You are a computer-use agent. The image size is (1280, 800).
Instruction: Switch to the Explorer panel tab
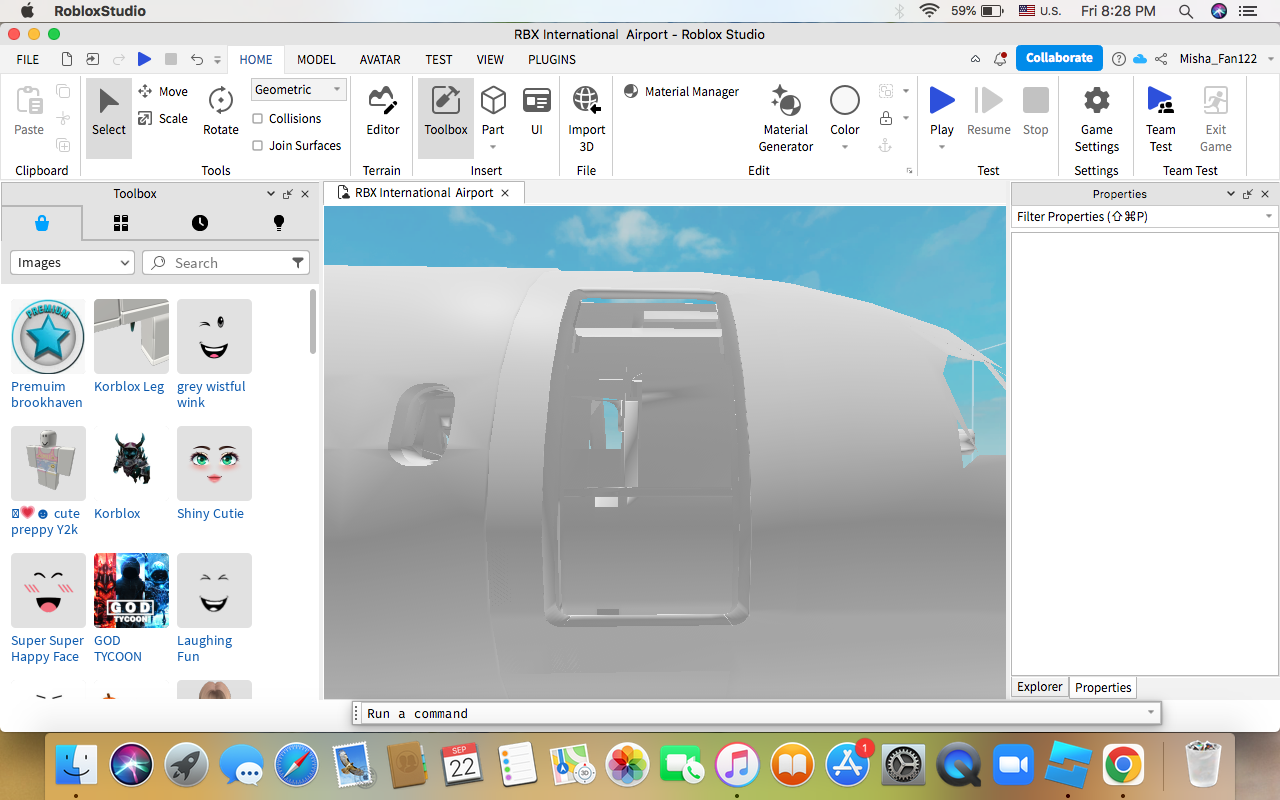1039,687
